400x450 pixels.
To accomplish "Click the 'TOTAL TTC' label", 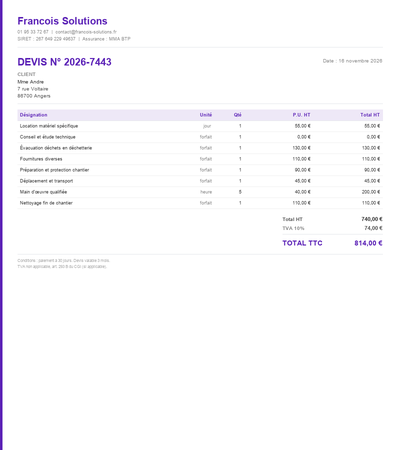I will 302,243.
